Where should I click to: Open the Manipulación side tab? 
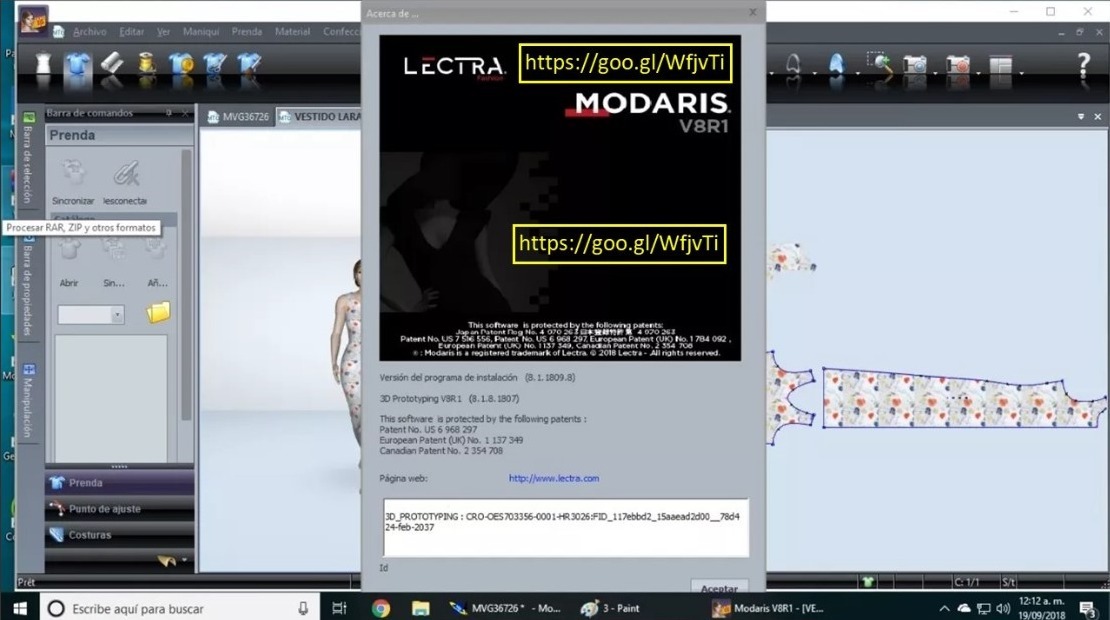point(28,400)
